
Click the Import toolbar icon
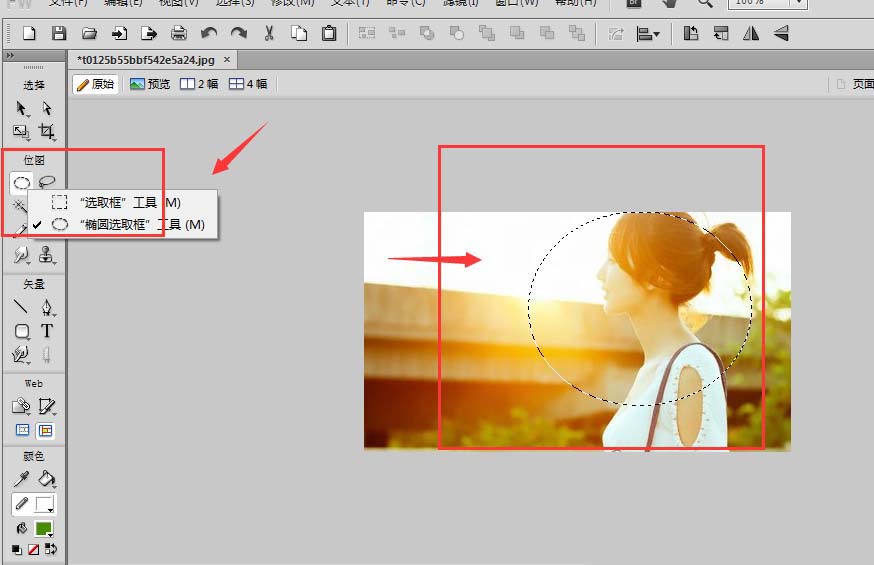(119, 33)
